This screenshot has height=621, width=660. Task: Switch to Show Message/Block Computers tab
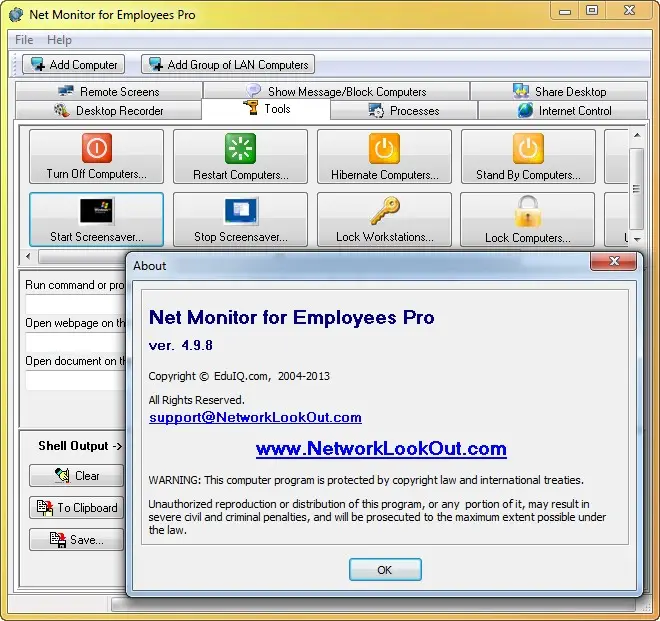click(x=336, y=91)
